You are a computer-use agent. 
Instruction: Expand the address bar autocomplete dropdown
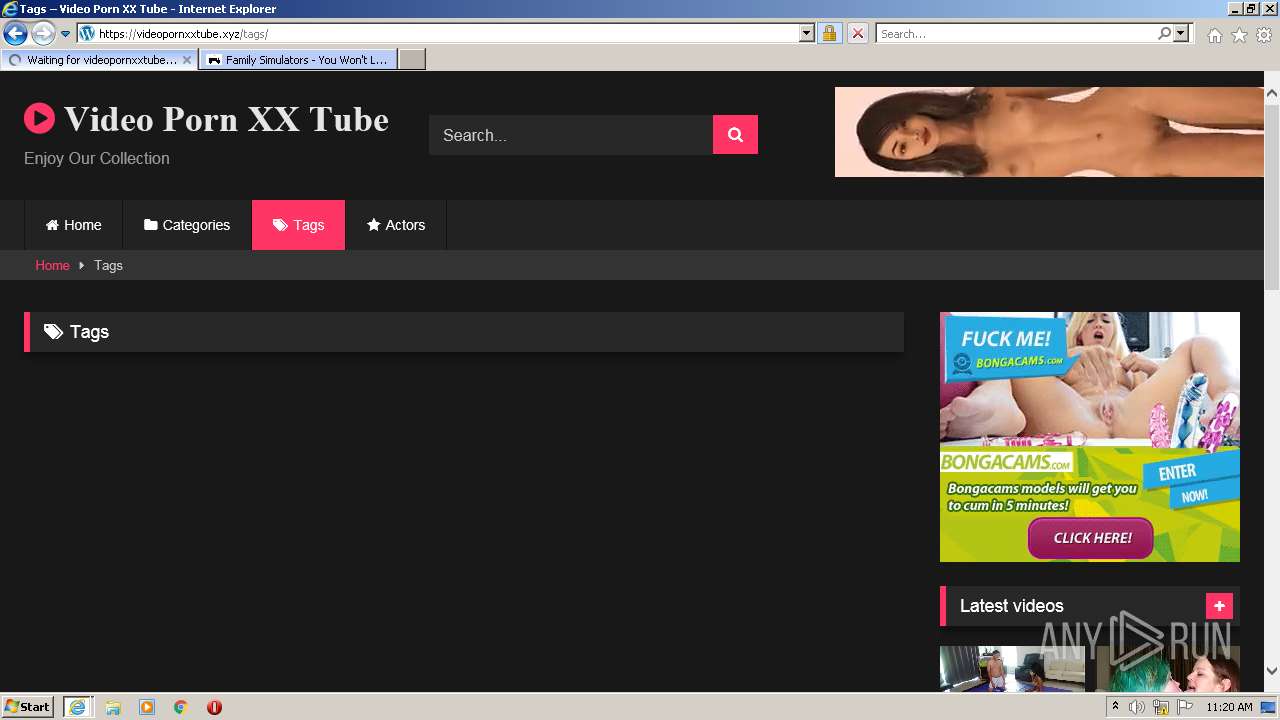807,34
